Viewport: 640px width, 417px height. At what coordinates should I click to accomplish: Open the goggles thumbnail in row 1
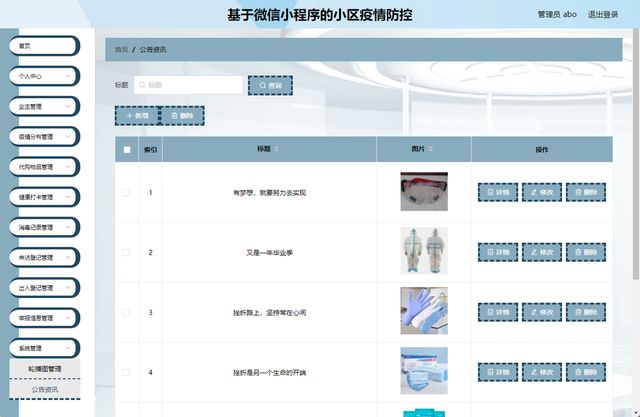[424, 192]
